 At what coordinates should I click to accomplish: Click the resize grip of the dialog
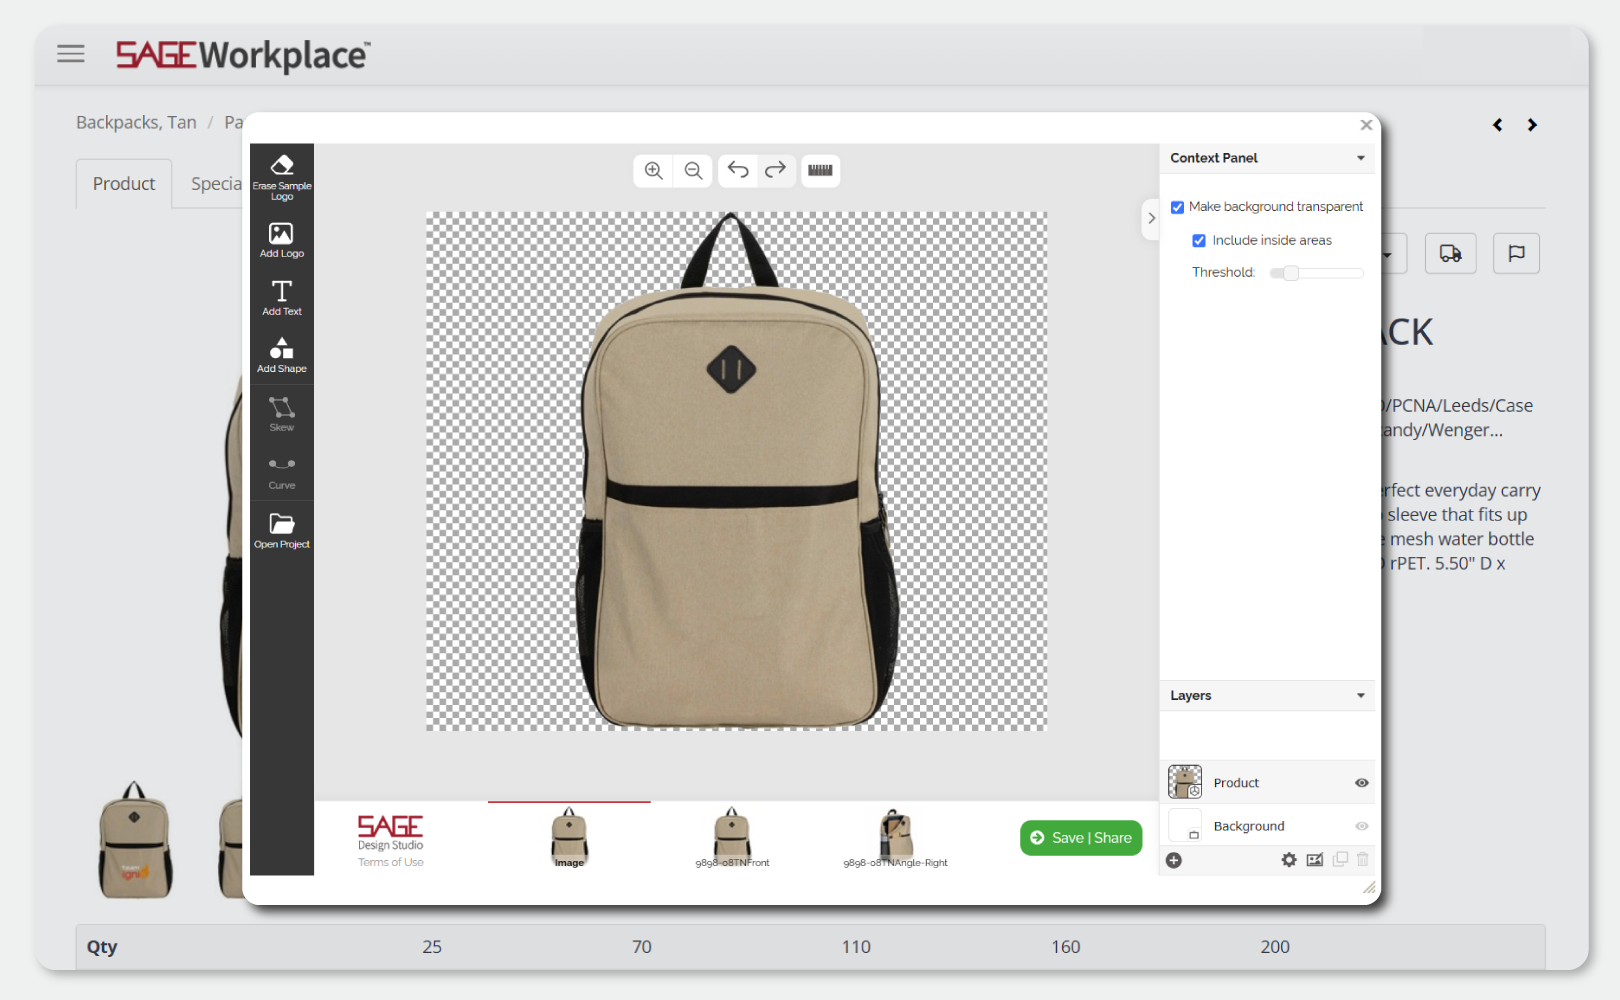[x=1369, y=887]
